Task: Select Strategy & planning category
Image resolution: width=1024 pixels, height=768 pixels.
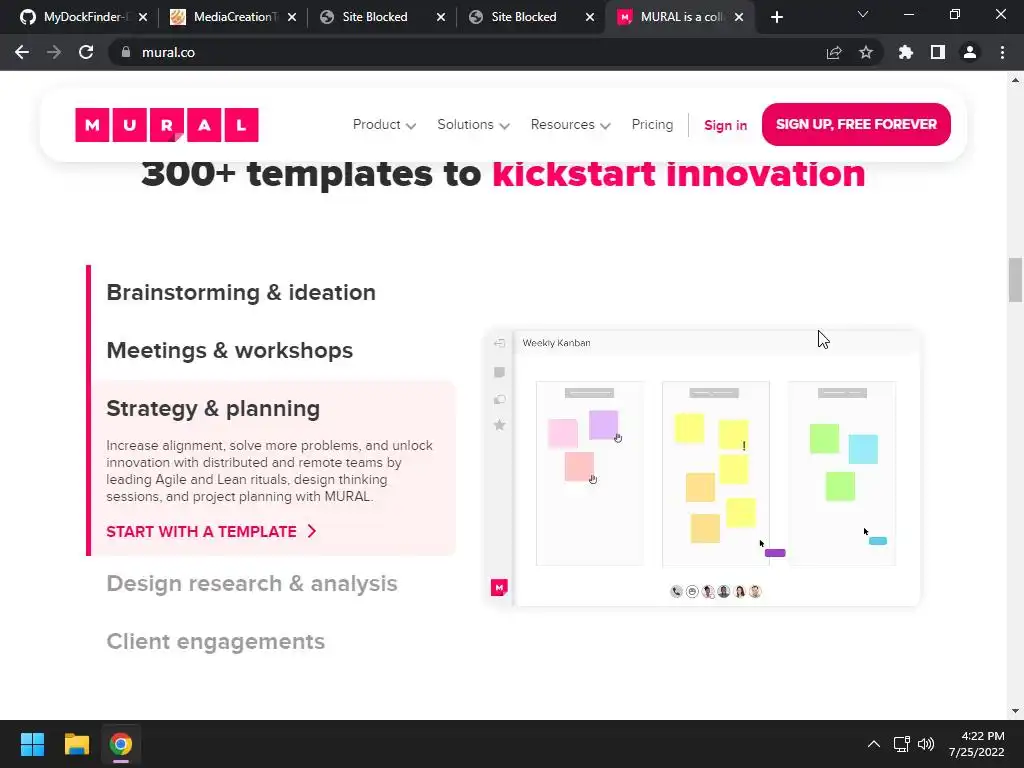Action: click(213, 409)
